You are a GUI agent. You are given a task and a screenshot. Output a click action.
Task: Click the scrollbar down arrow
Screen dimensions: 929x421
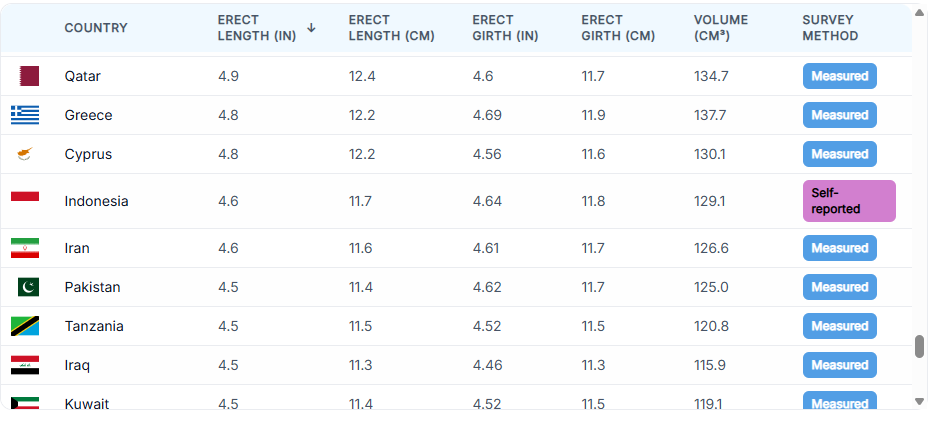pos(919,402)
